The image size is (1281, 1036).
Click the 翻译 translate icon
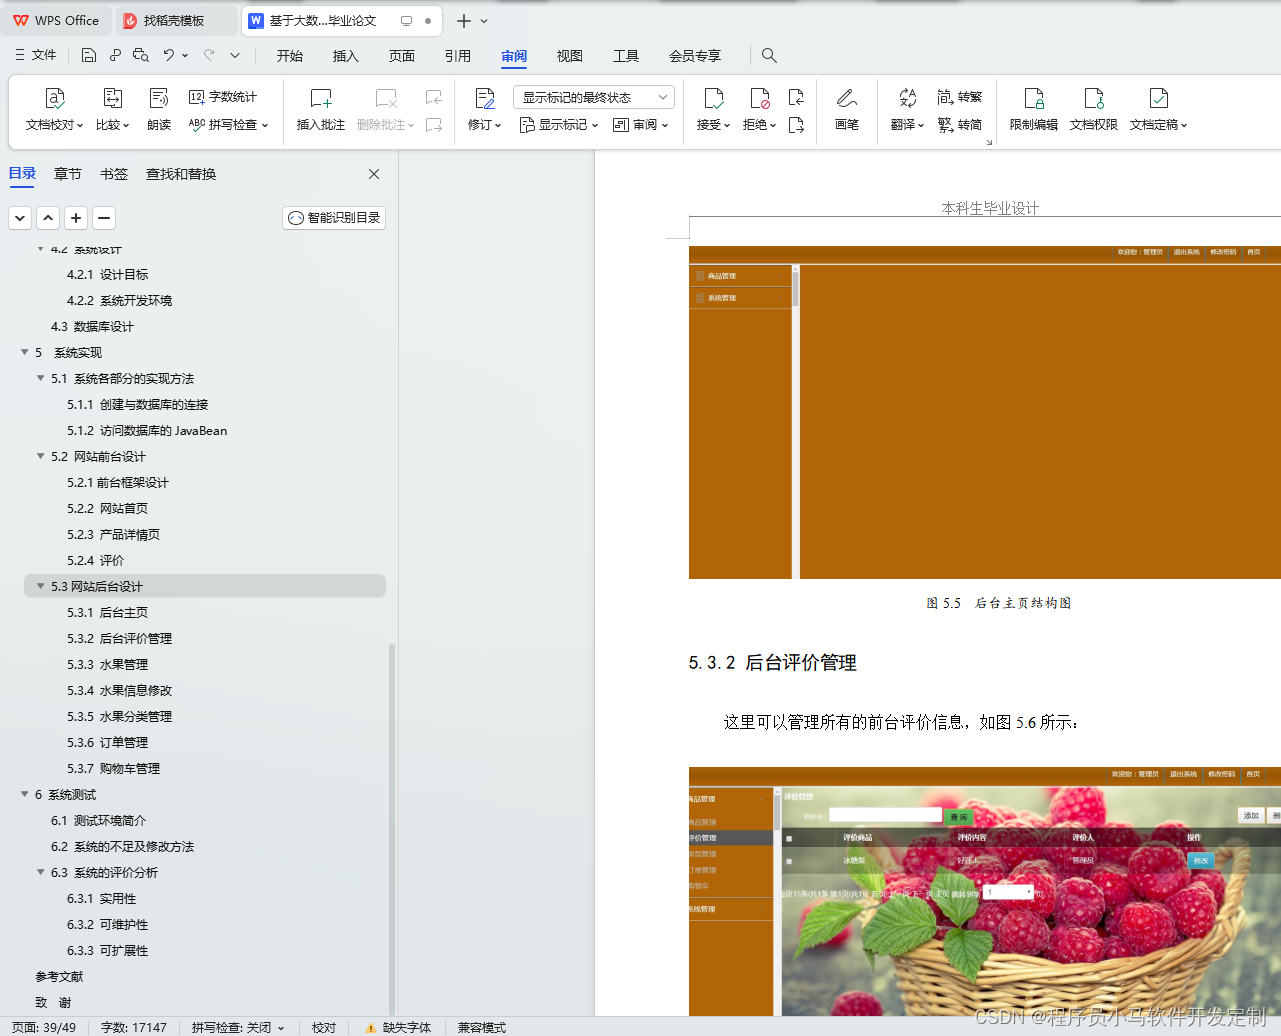tap(907, 98)
